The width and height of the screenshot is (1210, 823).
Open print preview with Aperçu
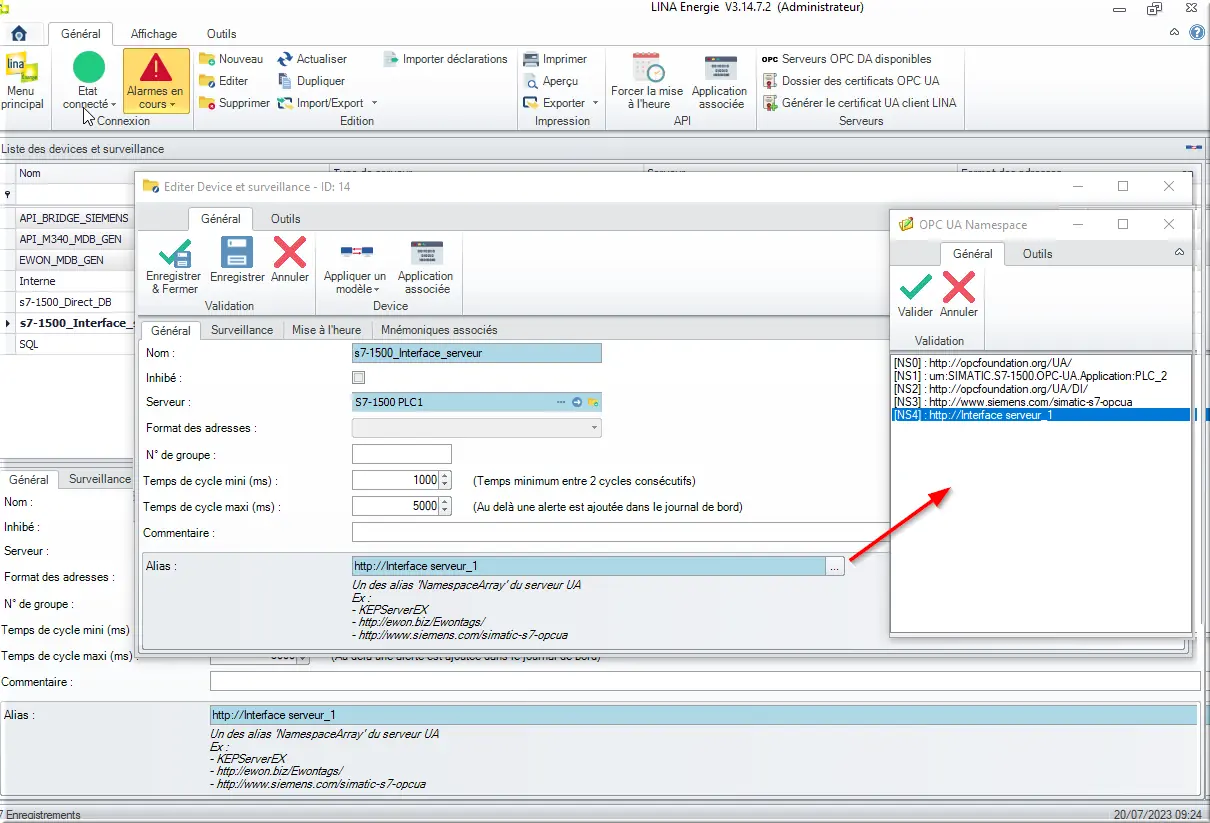point(551,81)
